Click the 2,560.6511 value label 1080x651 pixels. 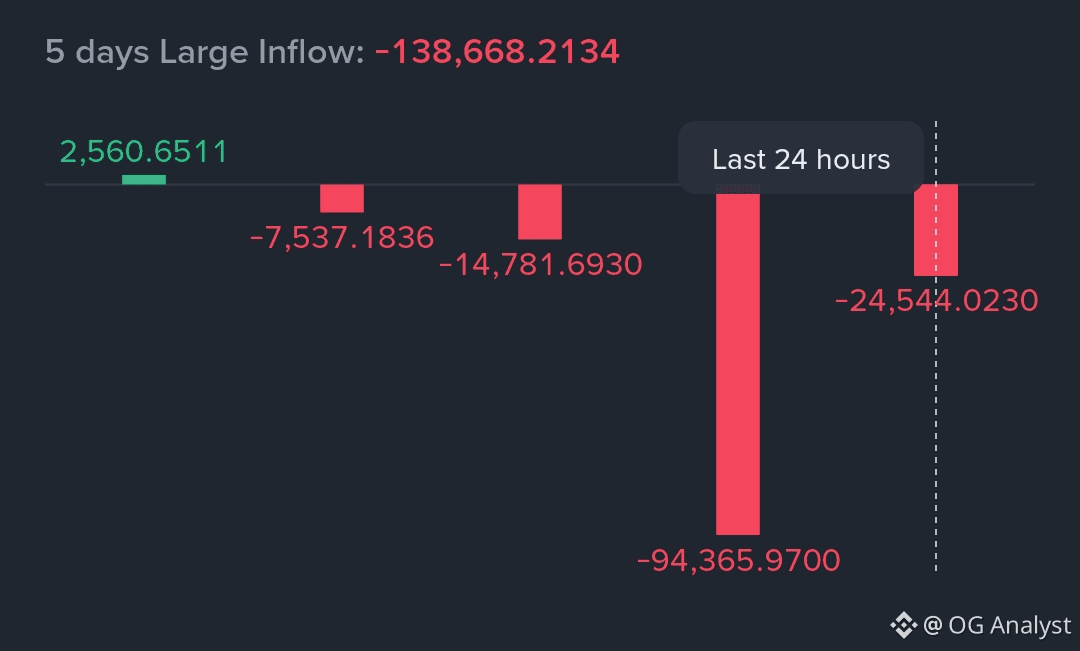tap(144, 152)
